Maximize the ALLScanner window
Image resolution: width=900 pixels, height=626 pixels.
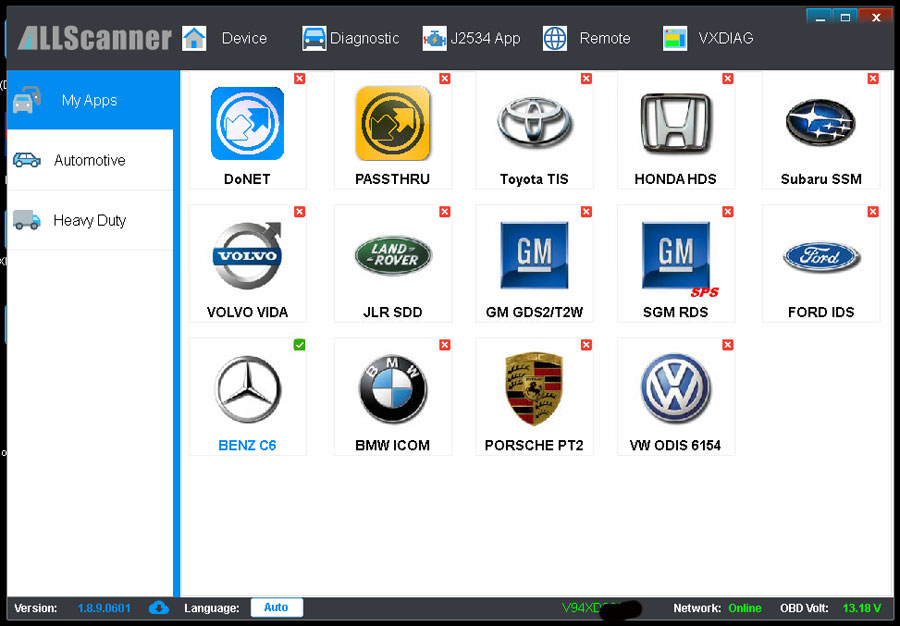(x=845, y=17)
